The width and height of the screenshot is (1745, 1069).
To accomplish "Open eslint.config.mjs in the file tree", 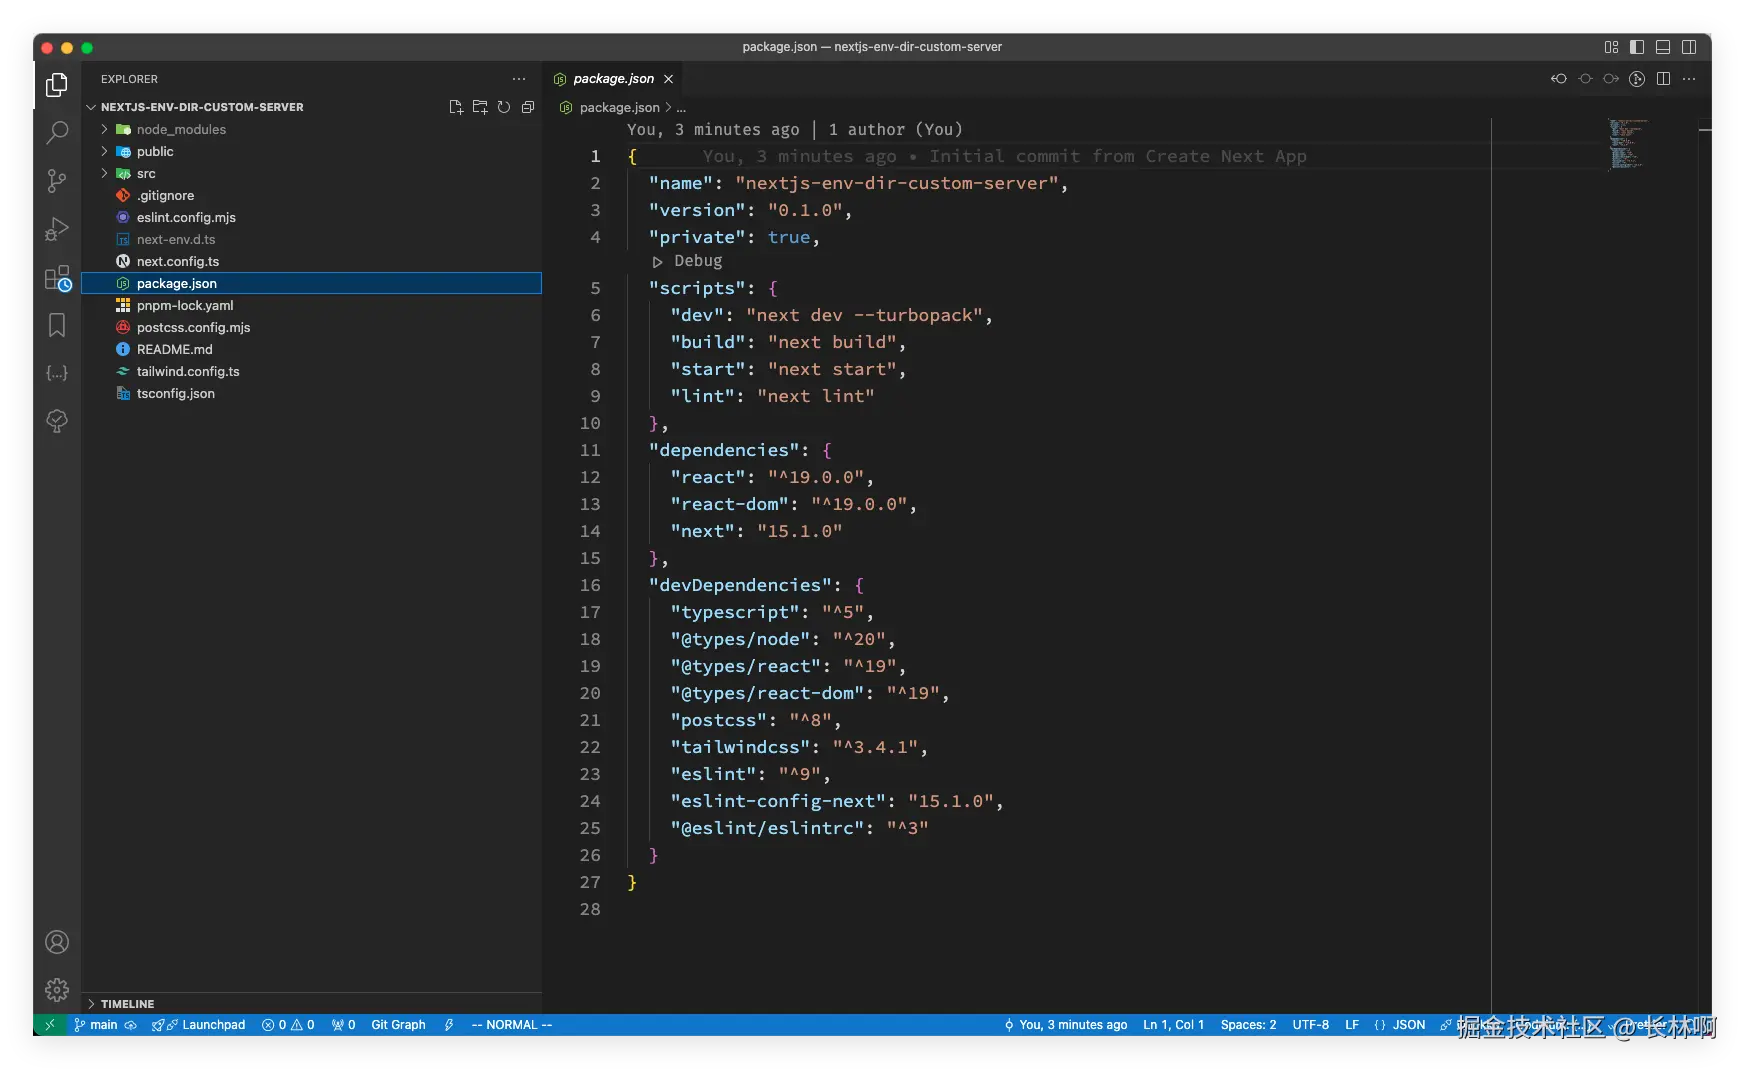I will tap(311, 218).
